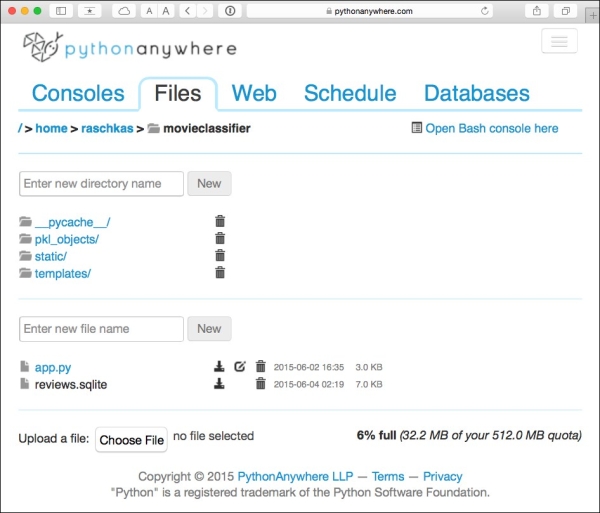Open PythonAnywhere LLP footer link

click(x=295, y=476)
